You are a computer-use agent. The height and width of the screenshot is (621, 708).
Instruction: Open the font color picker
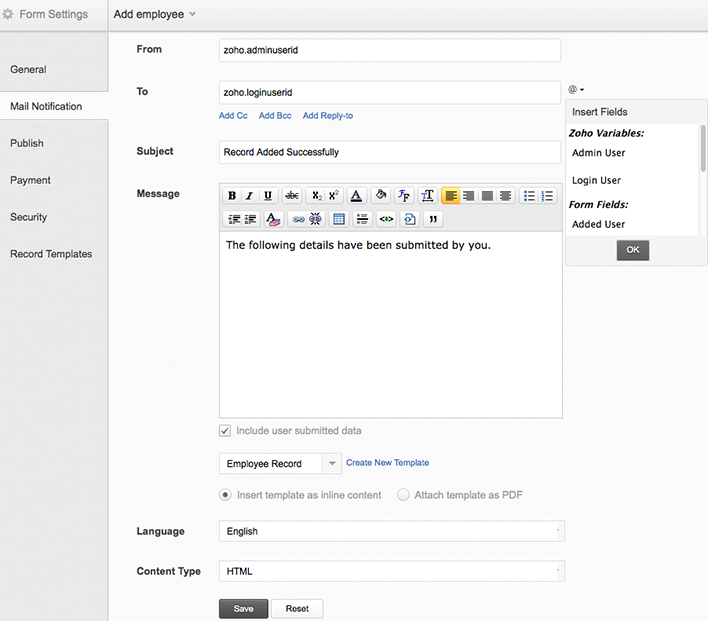pyautogui.click(x=356, y=196)
